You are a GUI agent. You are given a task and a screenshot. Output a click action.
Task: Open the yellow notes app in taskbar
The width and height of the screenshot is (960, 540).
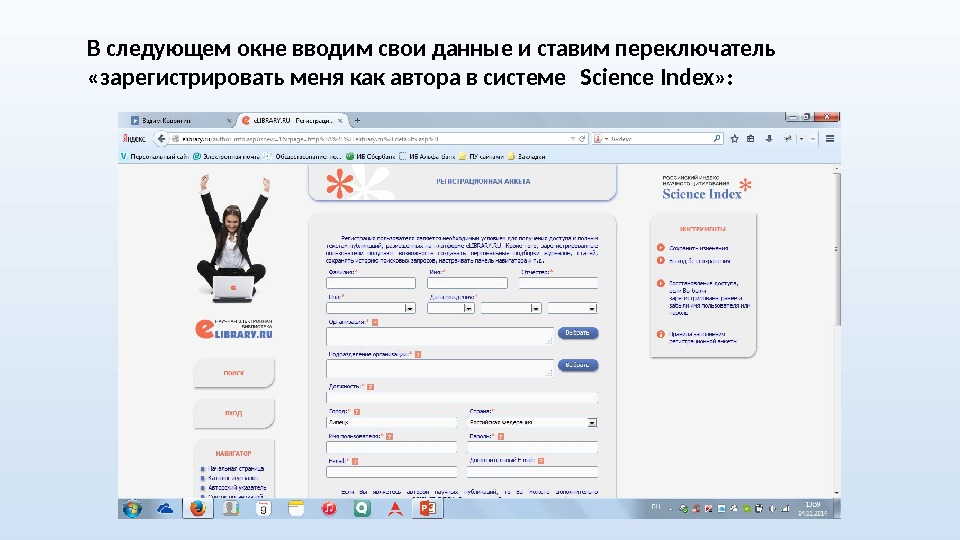[x=296, y=508]
